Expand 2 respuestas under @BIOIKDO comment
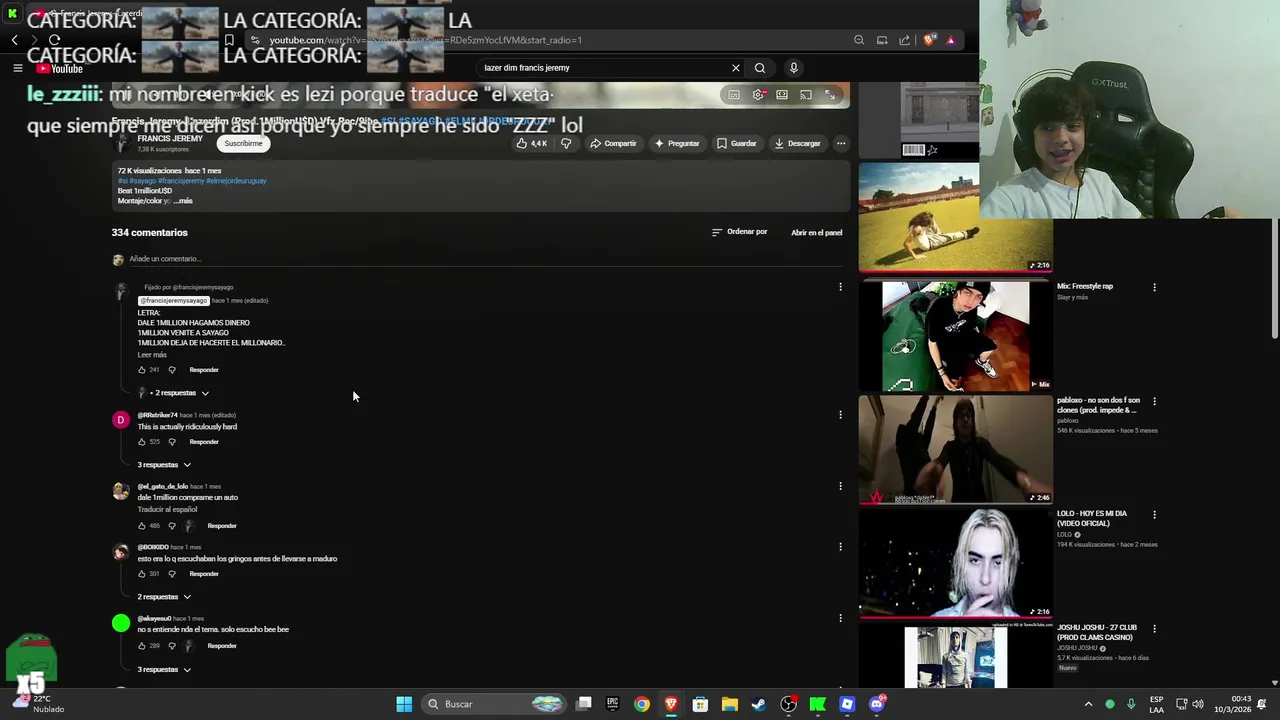Image resolution: width=1280 pixels, height=720 pixels. [x=164, y=597]
